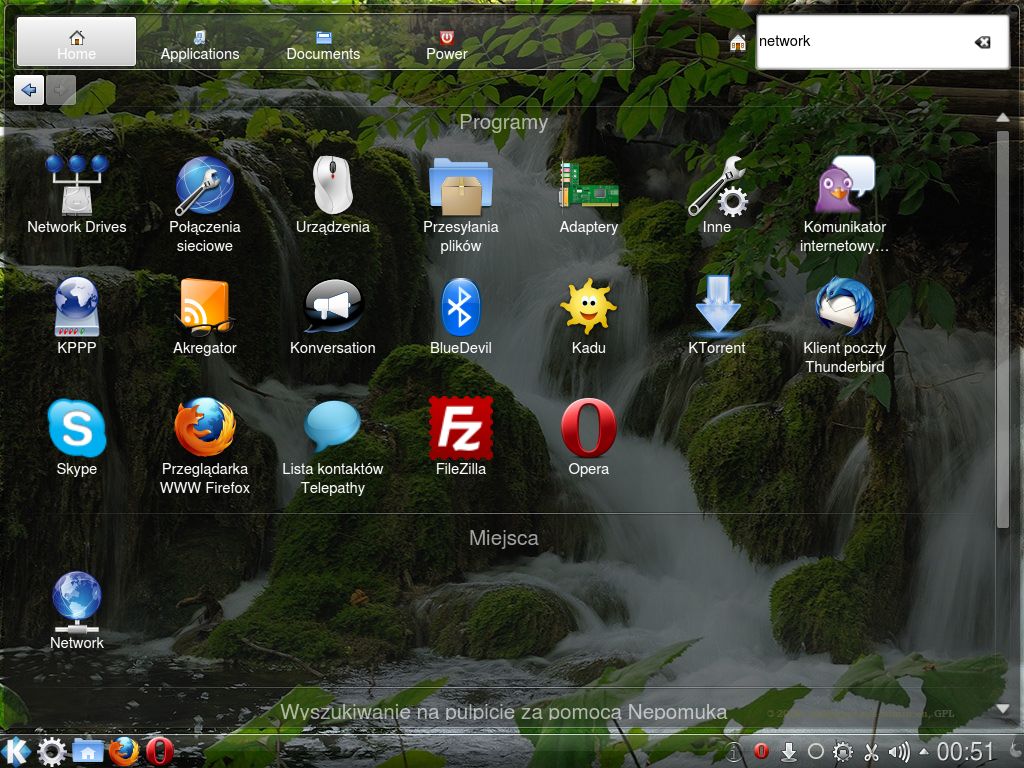The image size is (1024, 768).
Task: Click the scrollbar up arrow
Action: point(1002,118)
